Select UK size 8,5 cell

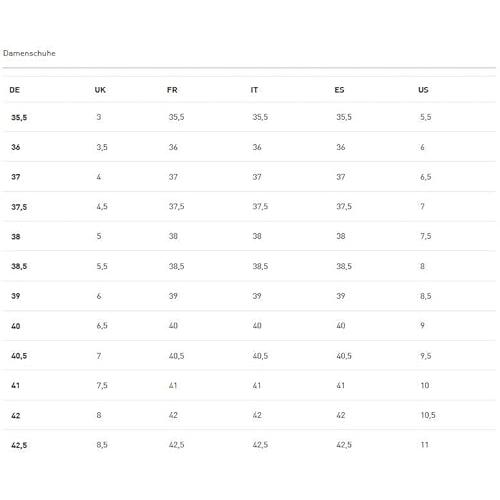tap(102, 445)
